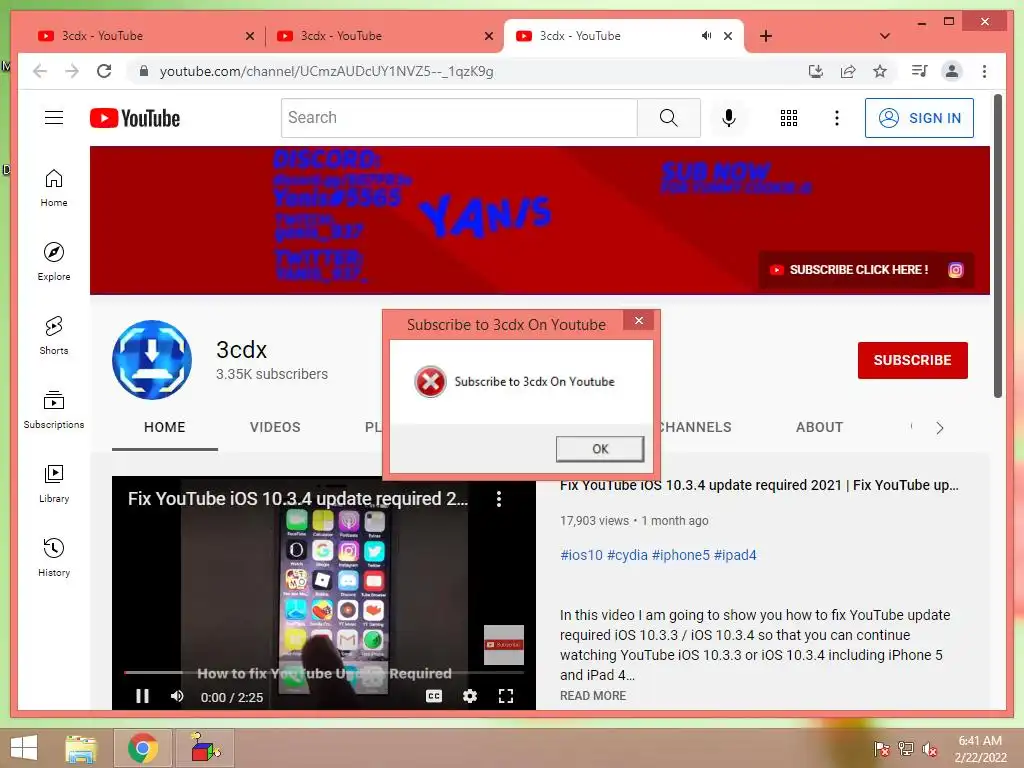Image resolution: width=1024 pixels, height=768 pixels.
Task: Click the #ios10 hashtag
Action: (581, 555)
